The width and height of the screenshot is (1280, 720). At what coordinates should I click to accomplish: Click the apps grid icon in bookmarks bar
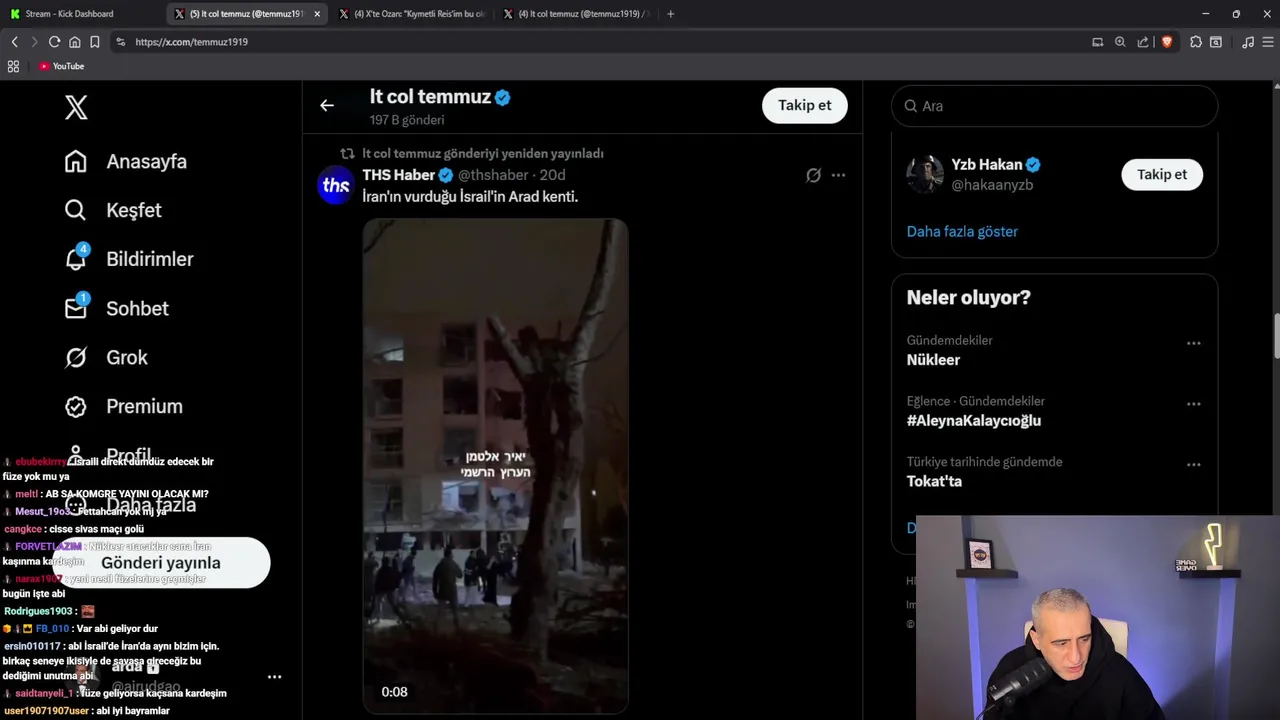coord(13,66)
